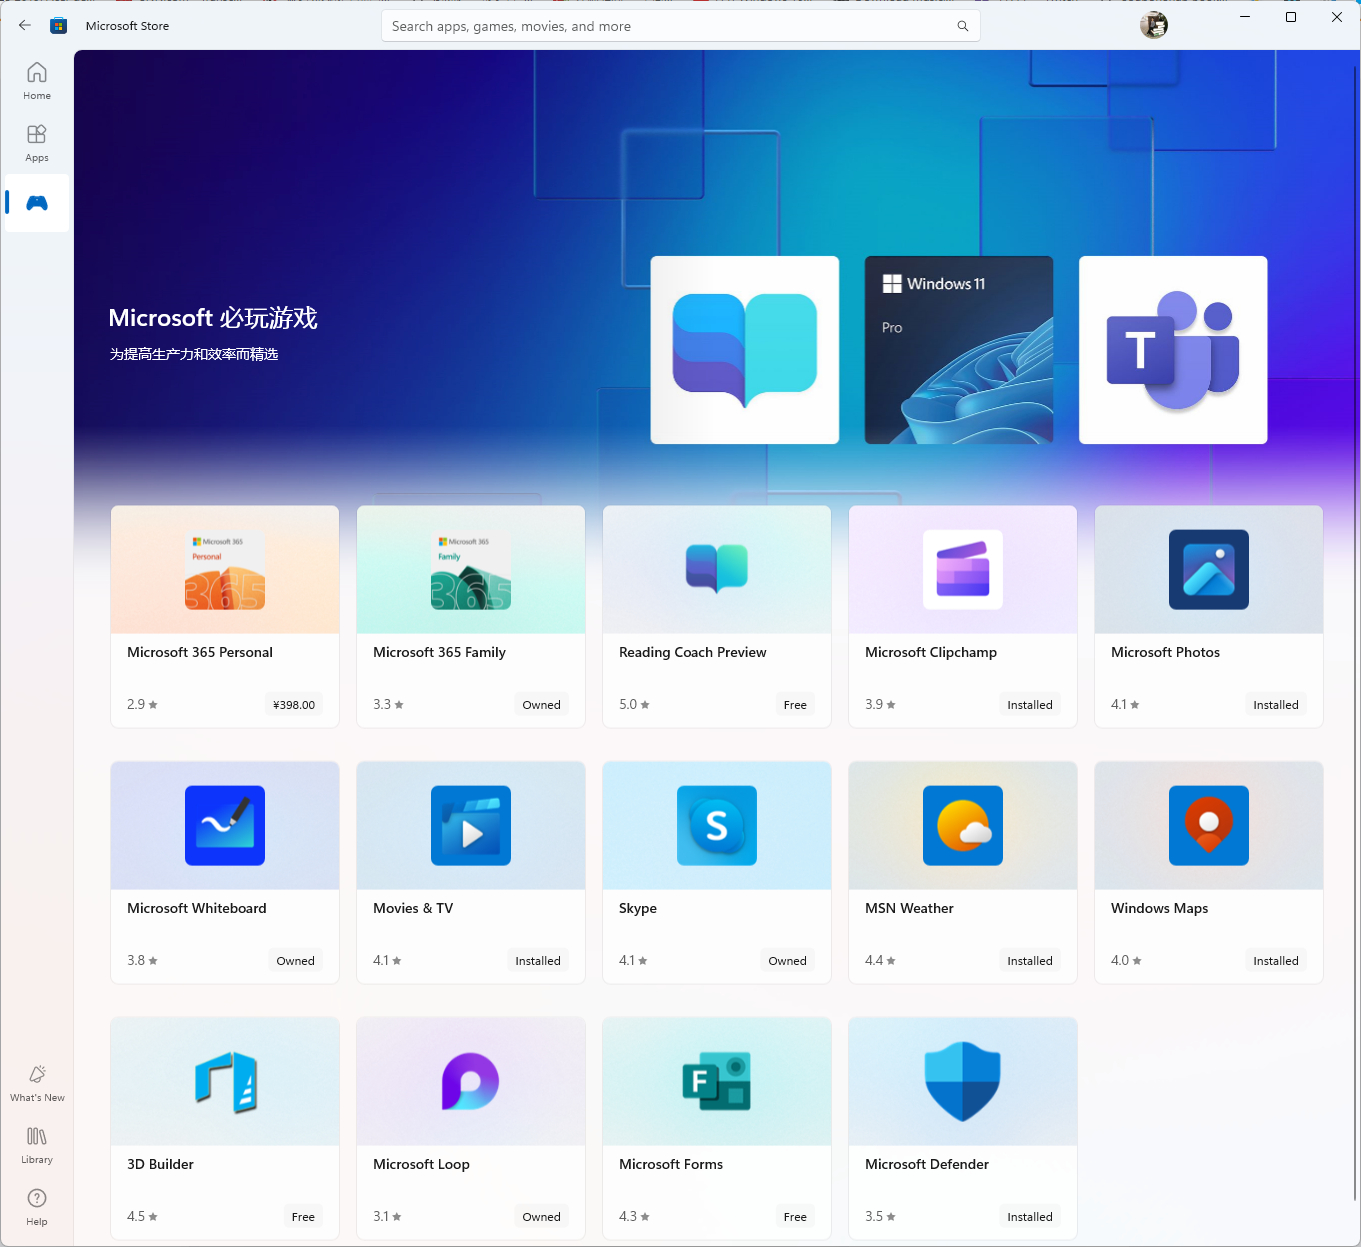The image size is (1361, 1247).
Task: Select the Gaming controller sidebar icon
Action: coord(37,203)
